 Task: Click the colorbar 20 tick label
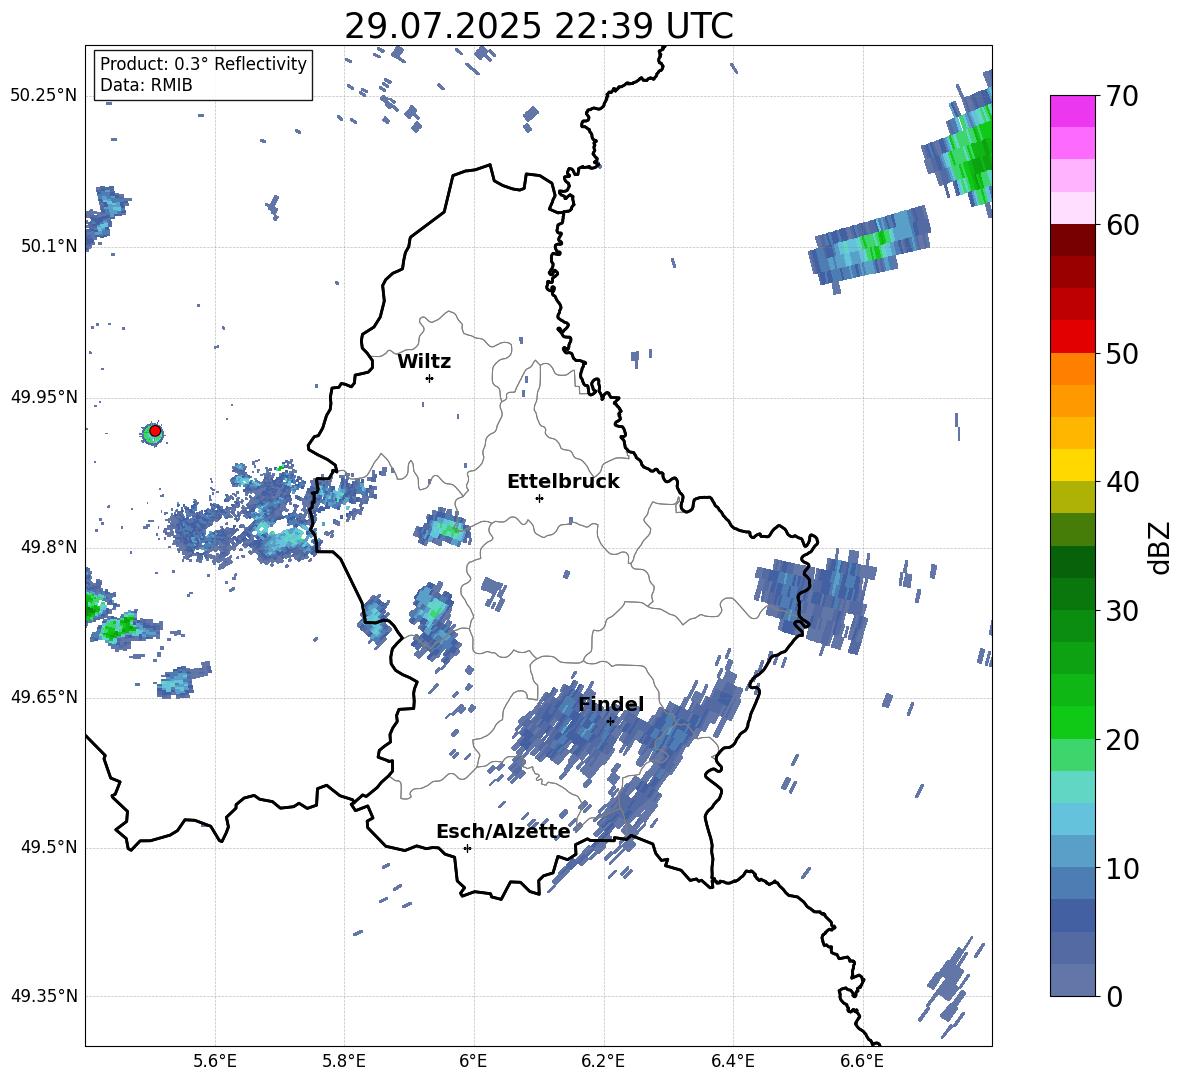pyautogui.click(x=1122, y=739)
